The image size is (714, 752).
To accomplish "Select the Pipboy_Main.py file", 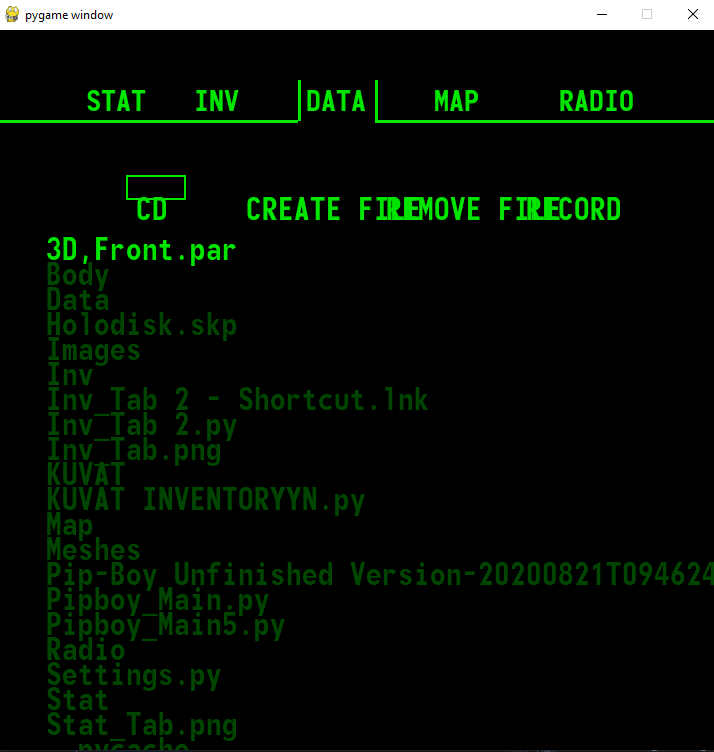I will point(158,600).
